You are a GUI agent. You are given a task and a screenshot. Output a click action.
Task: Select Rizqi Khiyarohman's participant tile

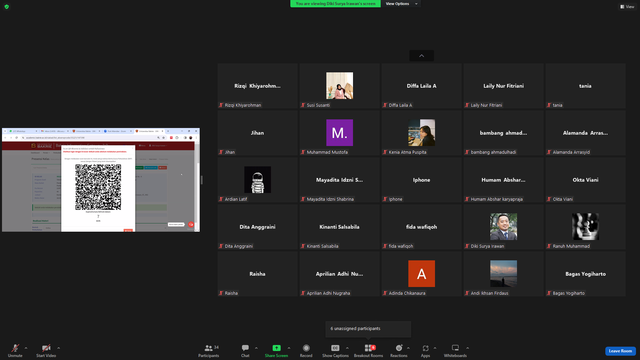click(x=258, y=86)
